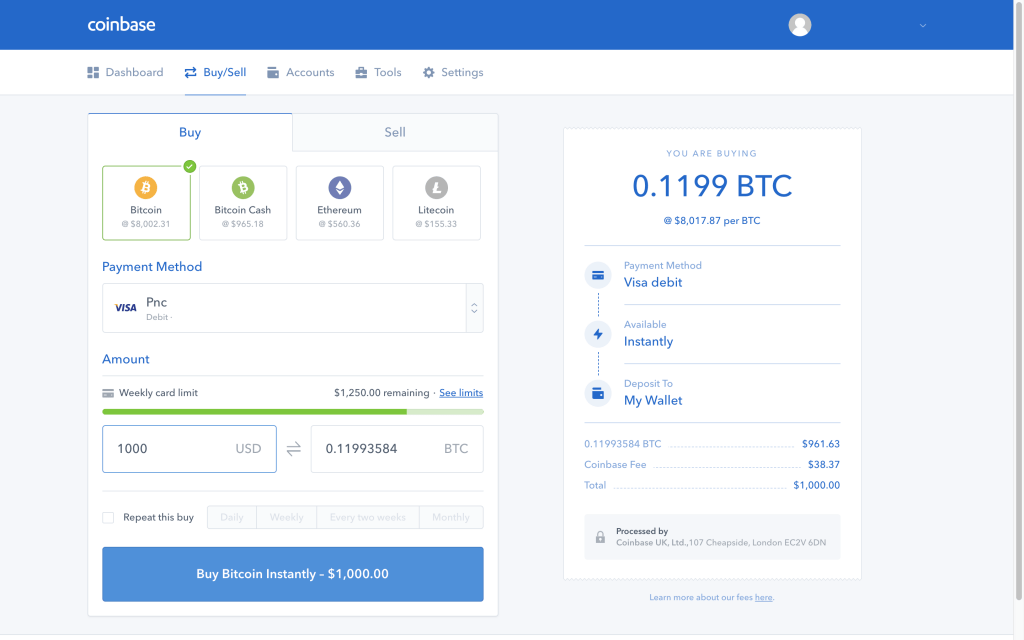The height and width of the screenshot is (640, 1024).
Task: Click the My Wallet deposit text
Action: coord(653,401)
